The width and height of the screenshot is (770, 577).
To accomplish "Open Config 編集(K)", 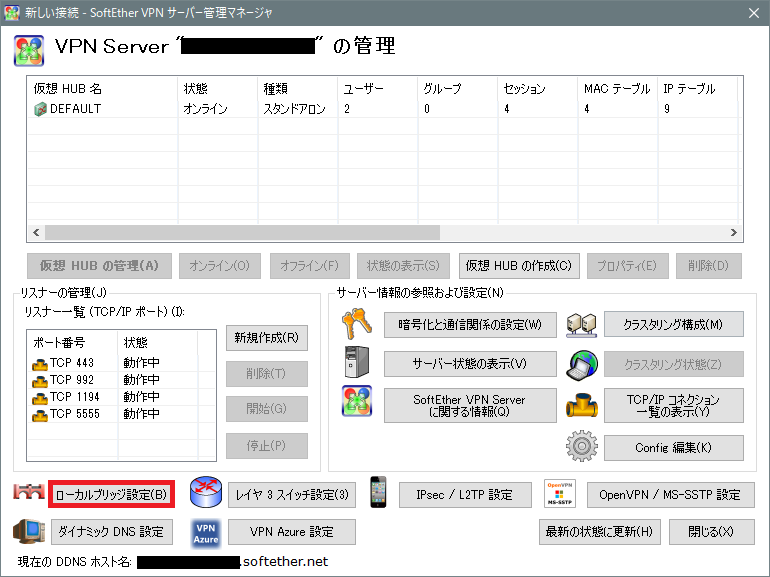I will click(x=673, y=448).
